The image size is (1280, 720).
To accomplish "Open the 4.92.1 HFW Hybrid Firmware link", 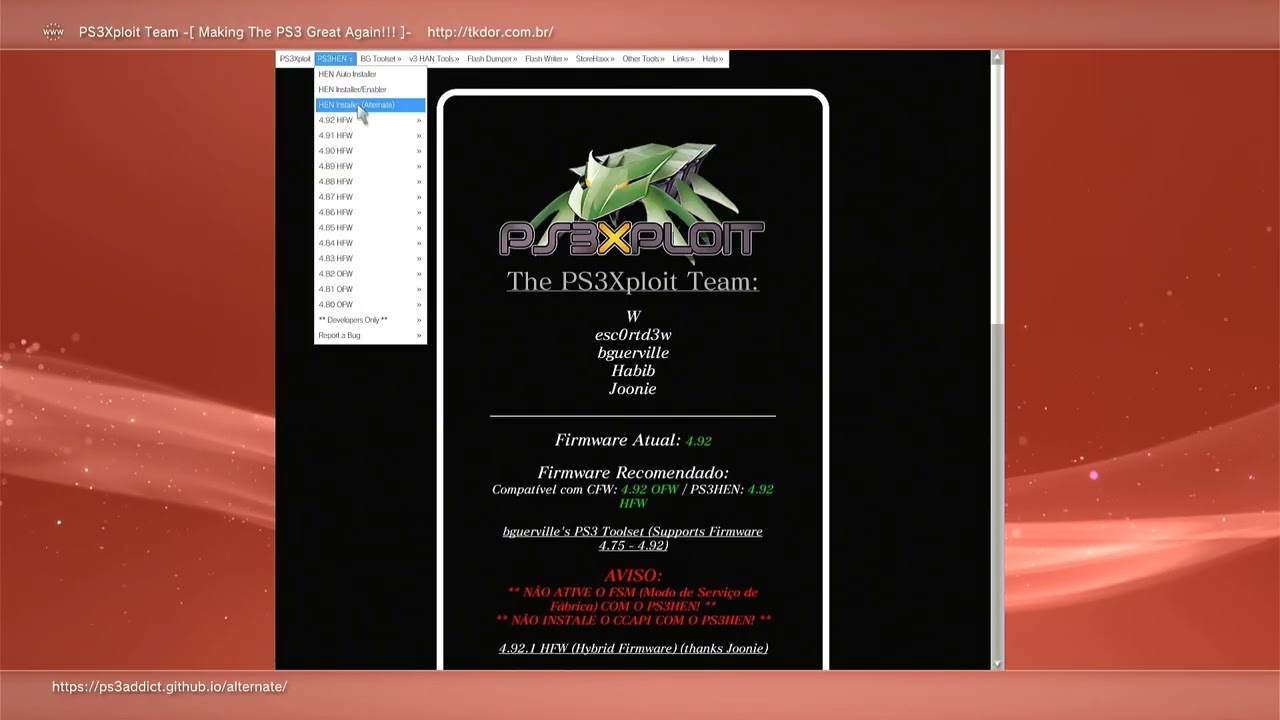I will pos(633,648).
